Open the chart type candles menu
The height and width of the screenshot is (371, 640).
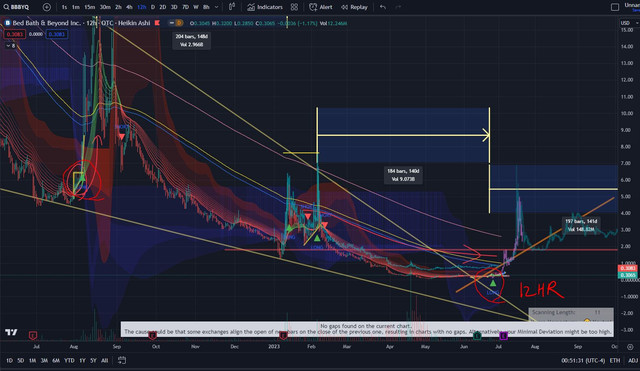pyautogui.click(x=231, y=7)
